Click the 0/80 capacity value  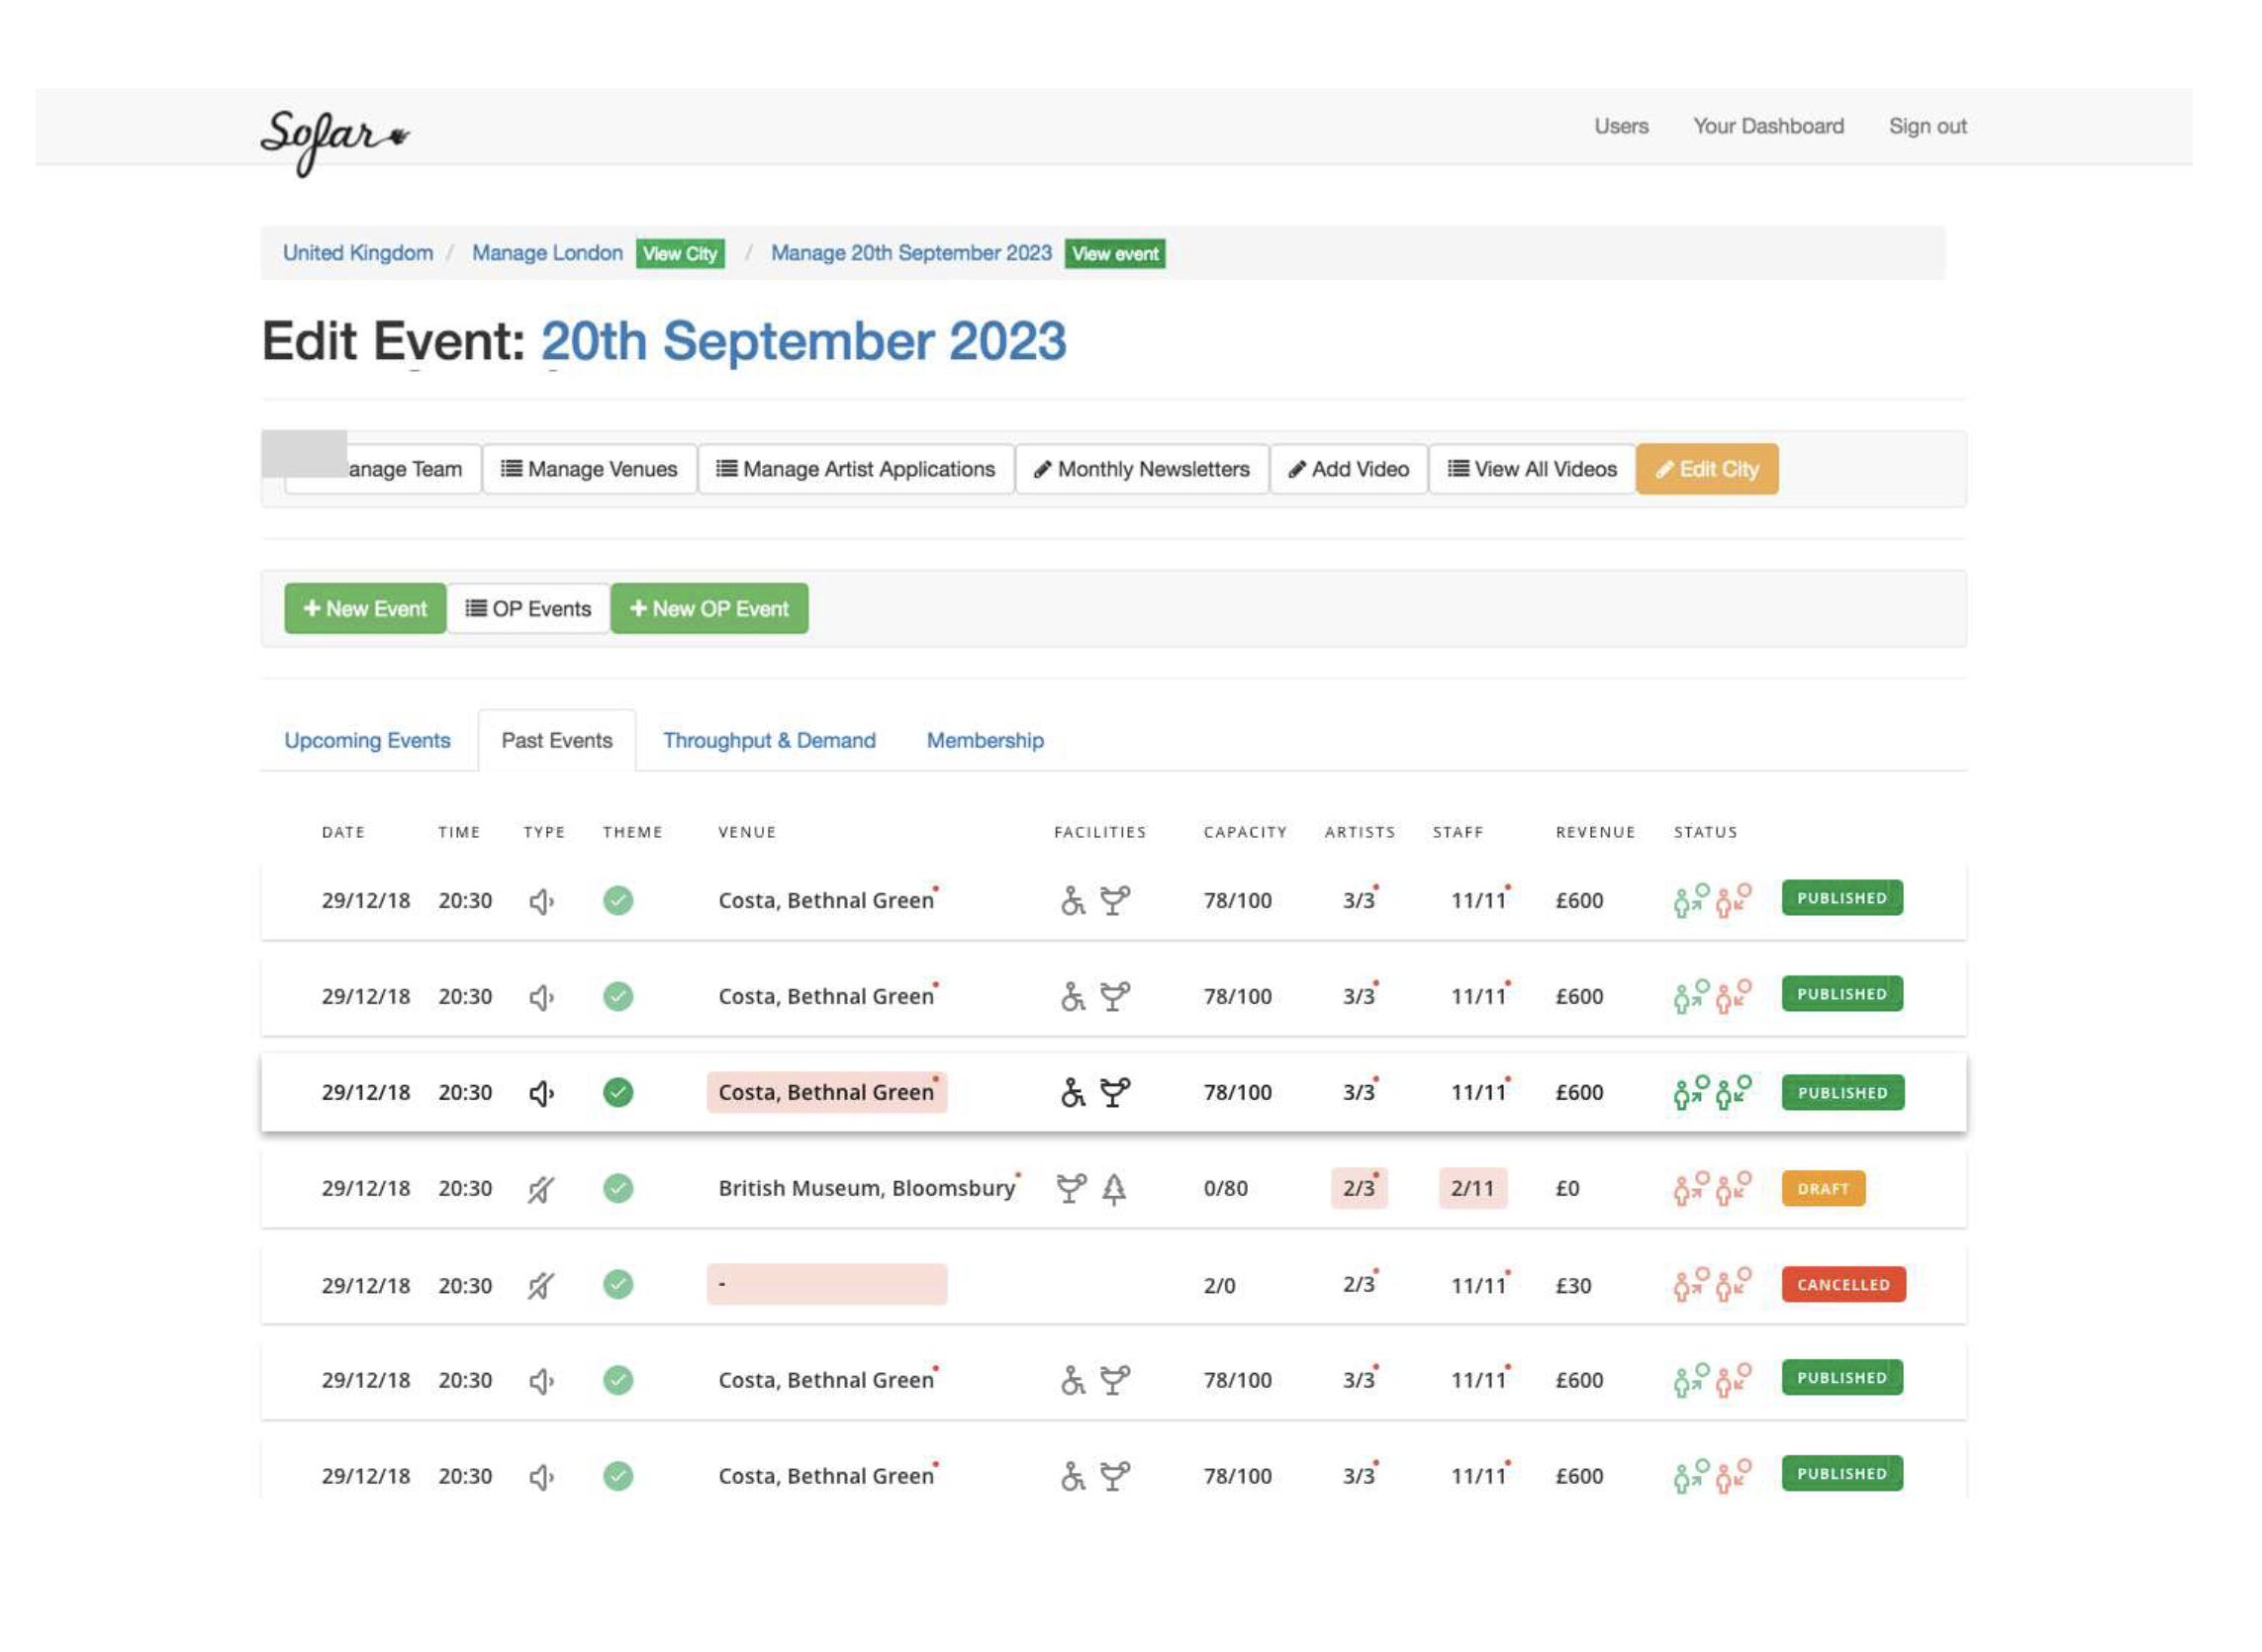point(1225,1188)
